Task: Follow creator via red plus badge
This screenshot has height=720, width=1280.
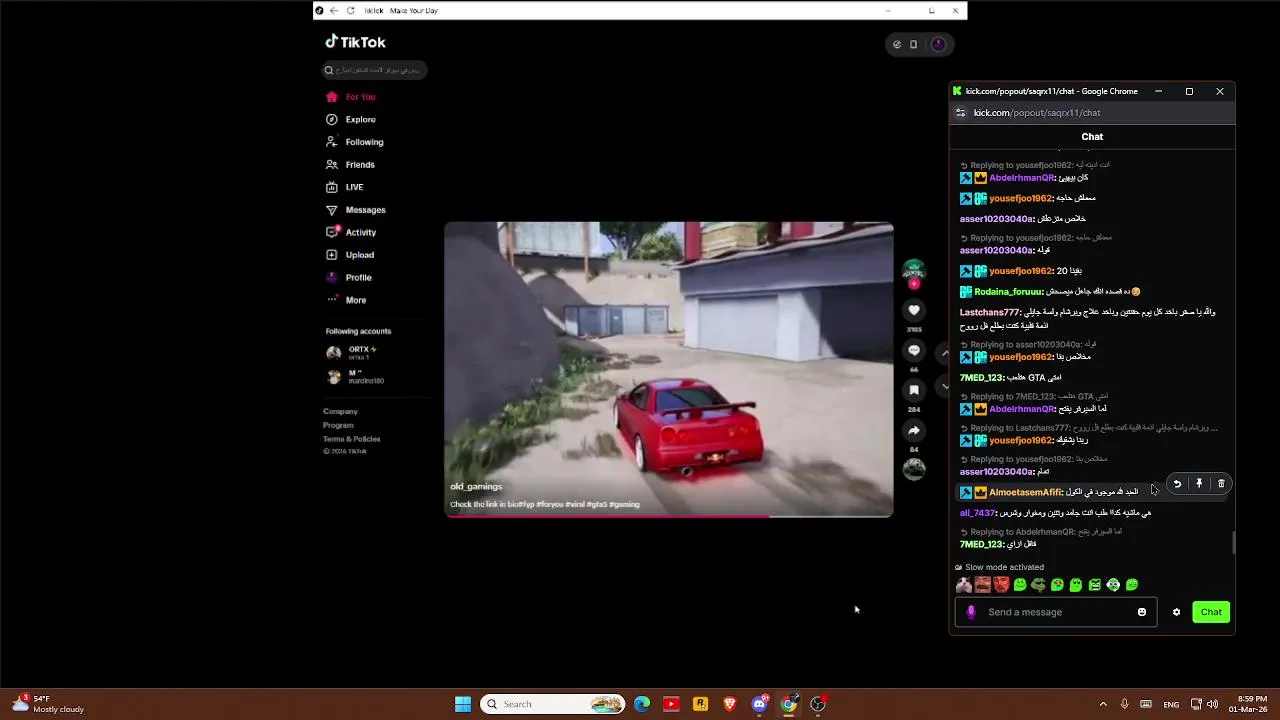Action: coord(914,284)
